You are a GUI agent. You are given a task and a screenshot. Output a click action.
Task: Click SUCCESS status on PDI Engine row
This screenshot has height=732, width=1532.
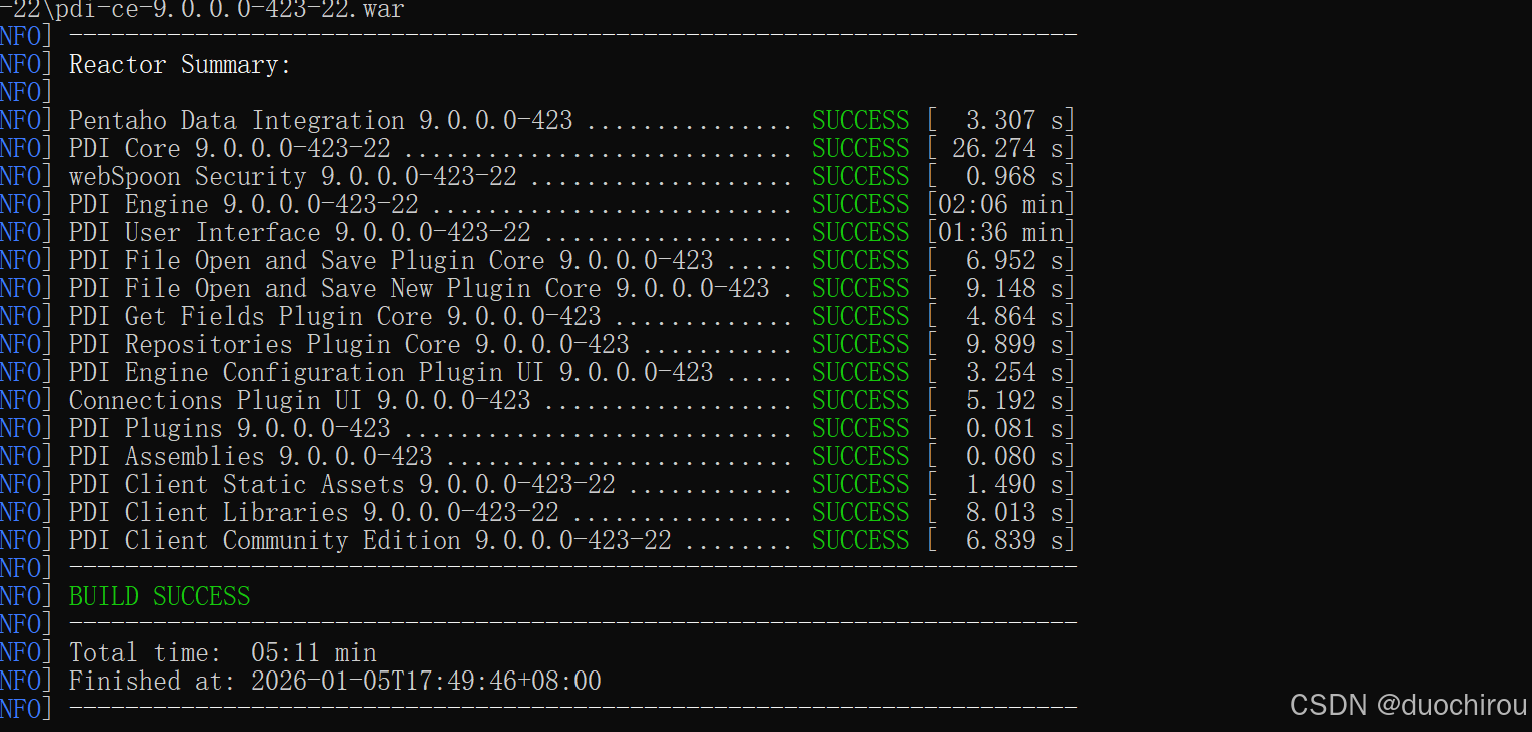(860, 205)
